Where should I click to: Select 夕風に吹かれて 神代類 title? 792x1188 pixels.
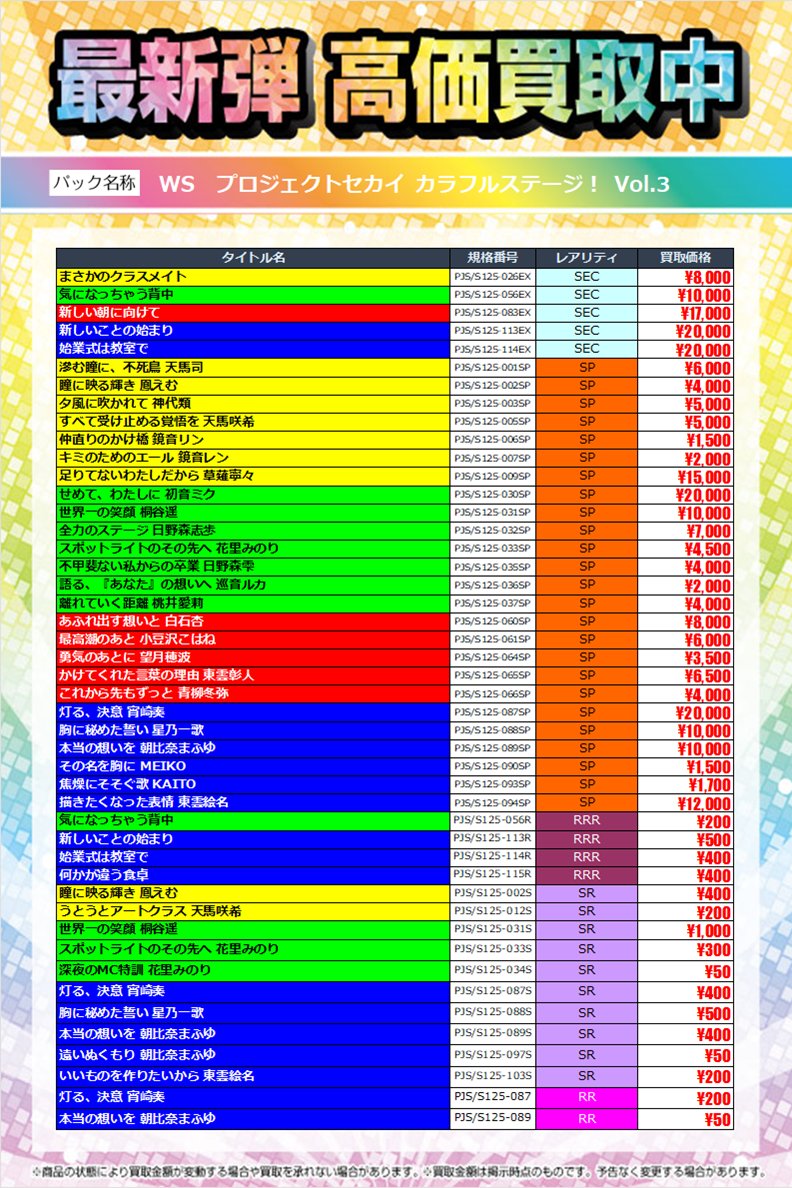coord(125,403)
